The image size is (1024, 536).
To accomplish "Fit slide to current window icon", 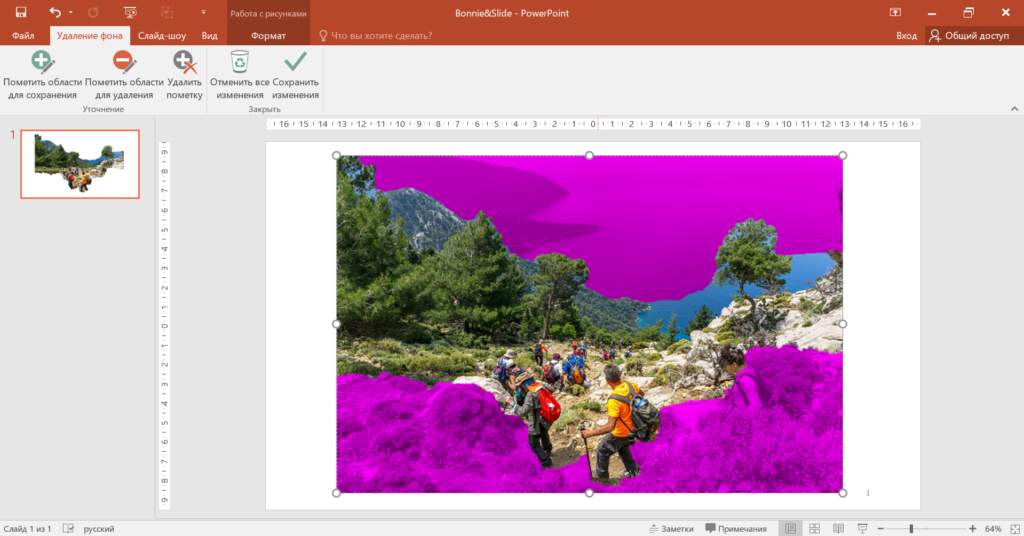I will click(x=1015, y=529).
